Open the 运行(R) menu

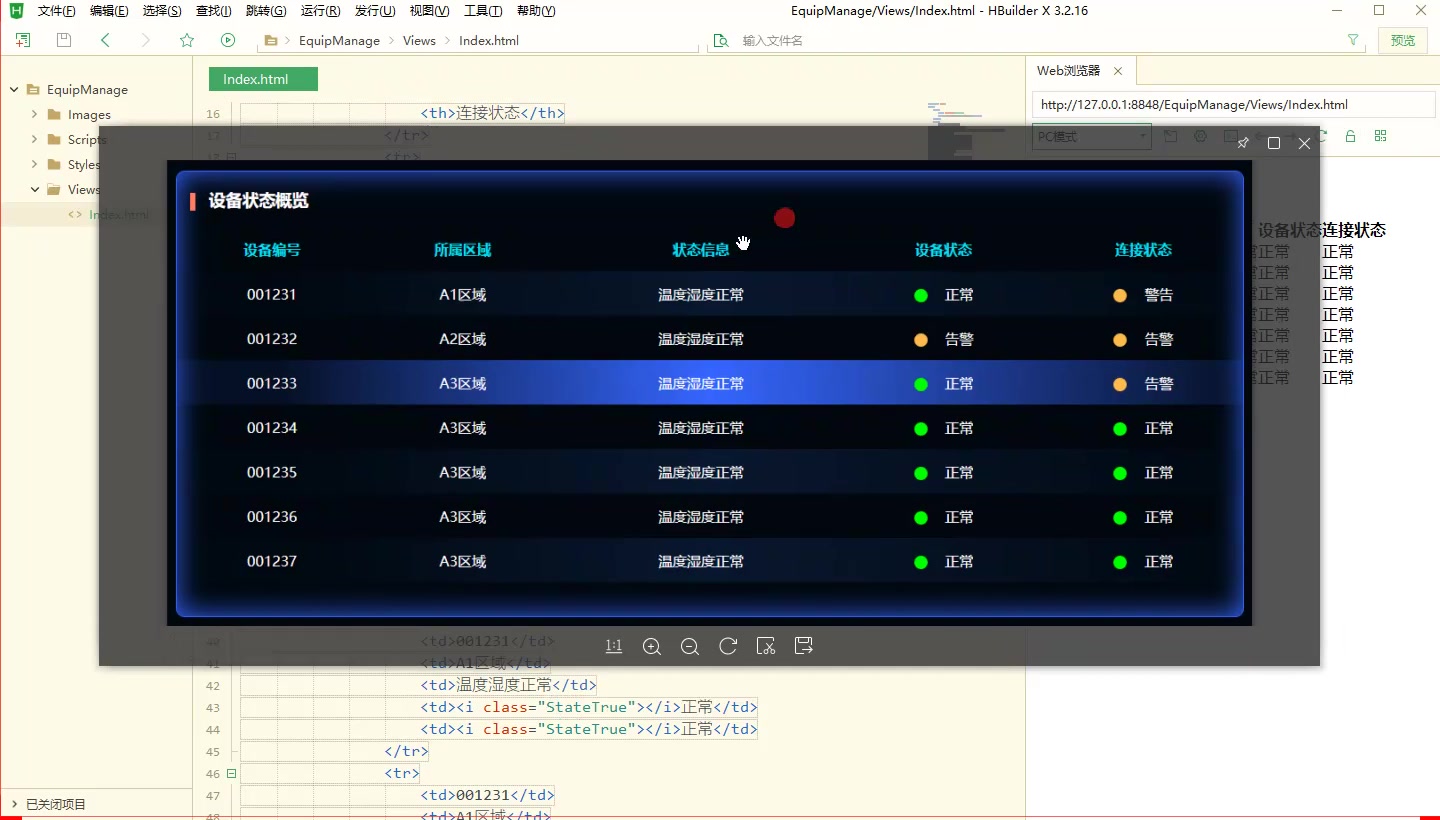pyautogui.click(x=320, y=11)
